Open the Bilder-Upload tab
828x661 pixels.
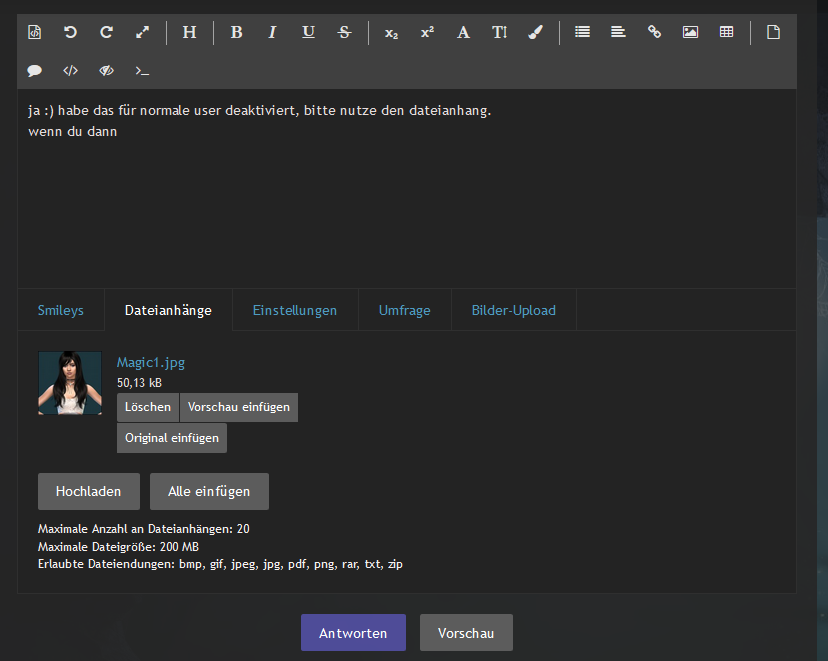tap(513, 310)
